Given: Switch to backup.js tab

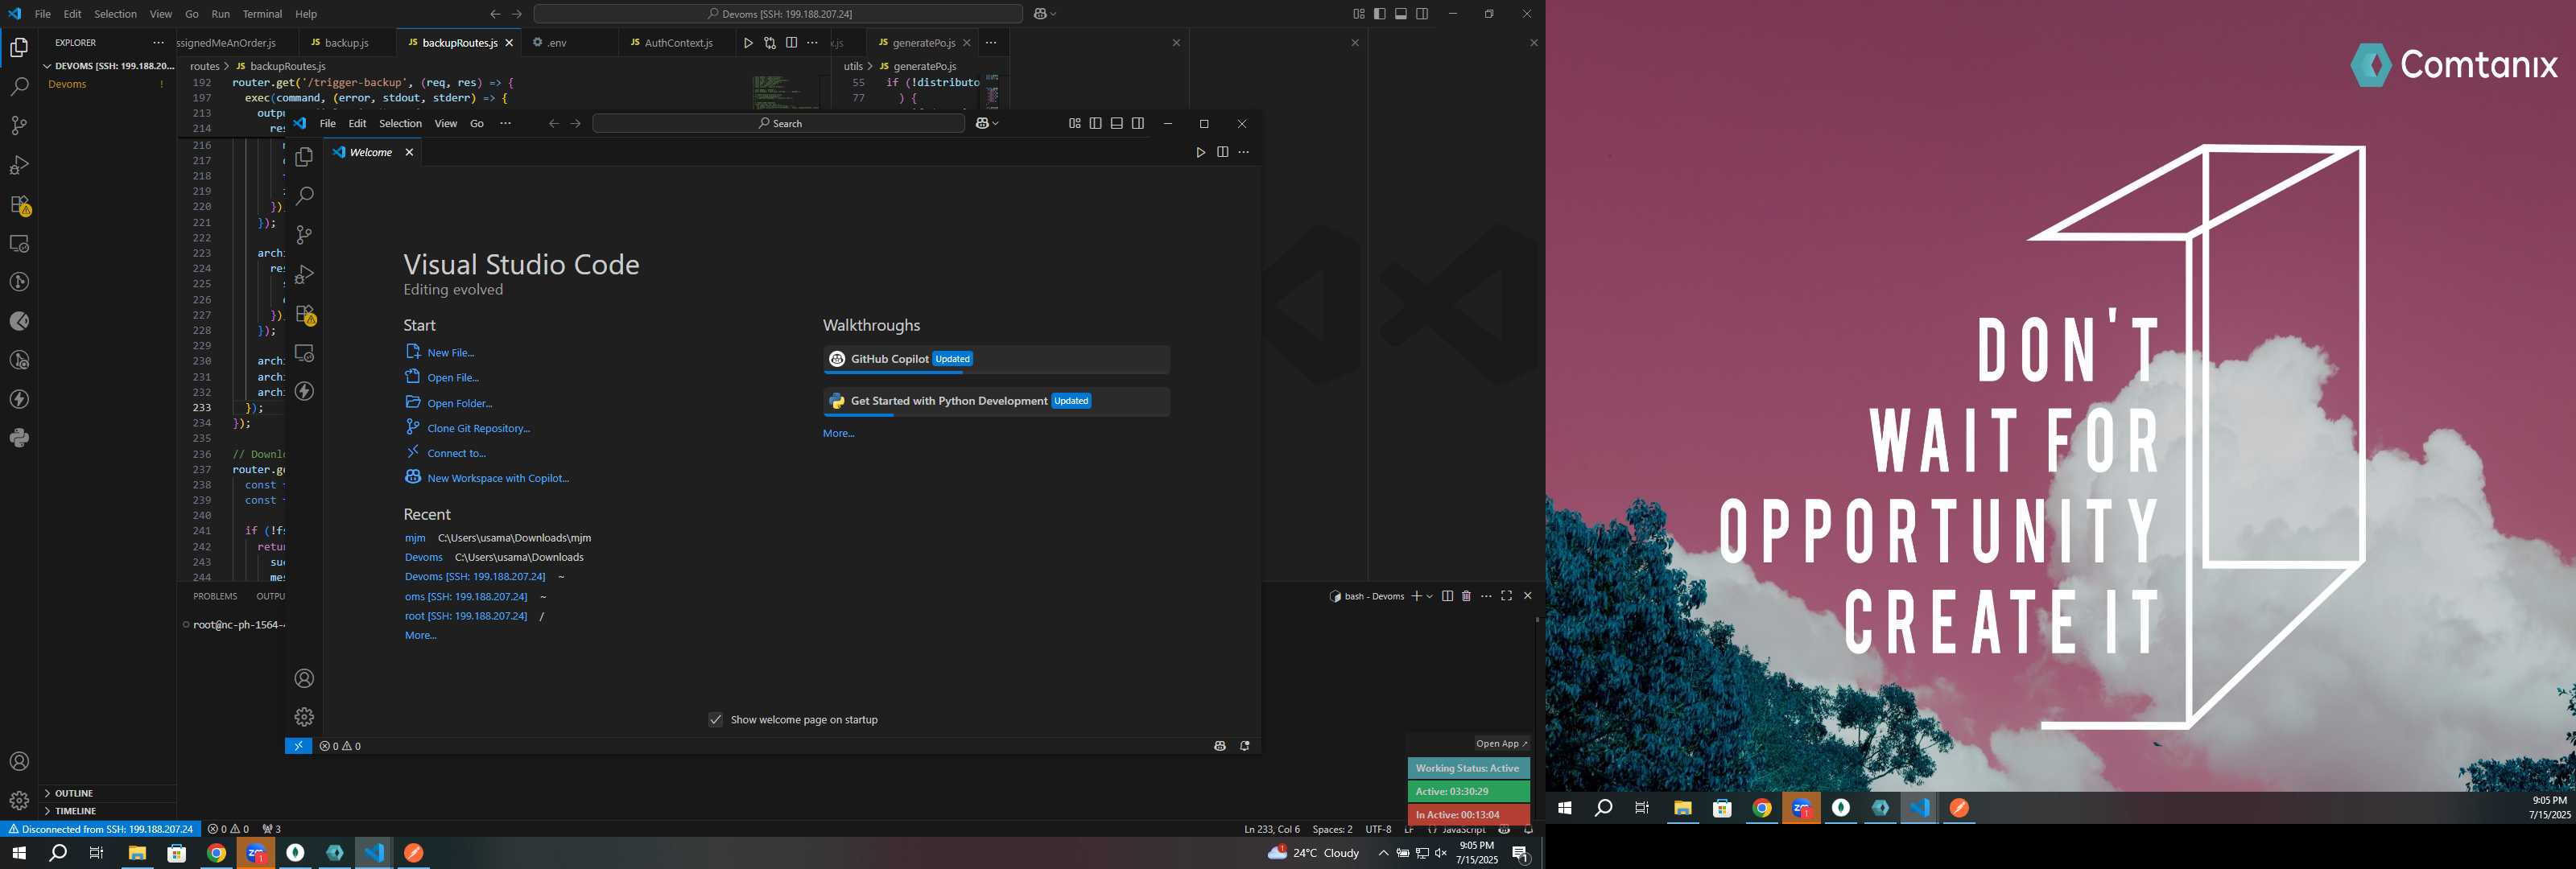Looking at the screenshot, I should (x=347, y=43).
